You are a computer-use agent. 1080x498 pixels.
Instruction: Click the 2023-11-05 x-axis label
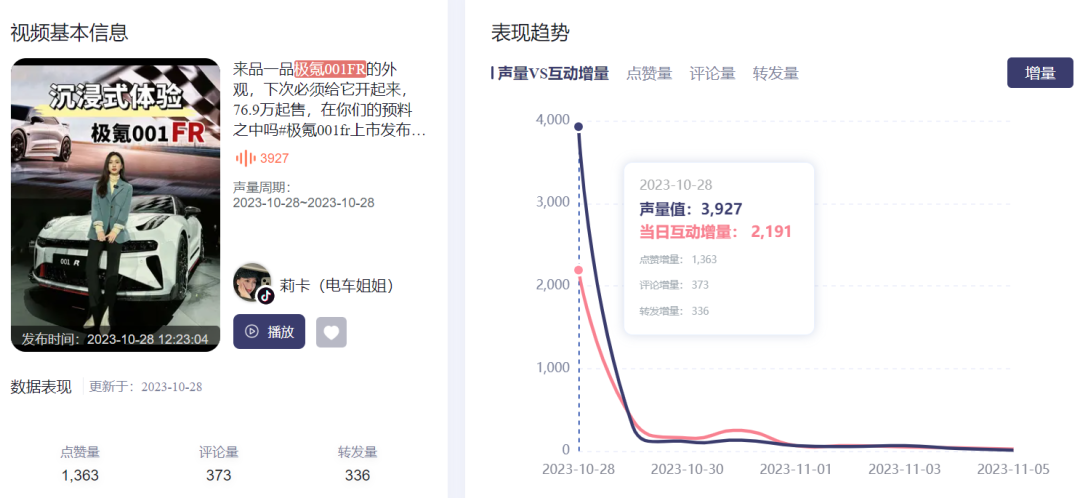pyautogui.click(x=1013, y=469)
